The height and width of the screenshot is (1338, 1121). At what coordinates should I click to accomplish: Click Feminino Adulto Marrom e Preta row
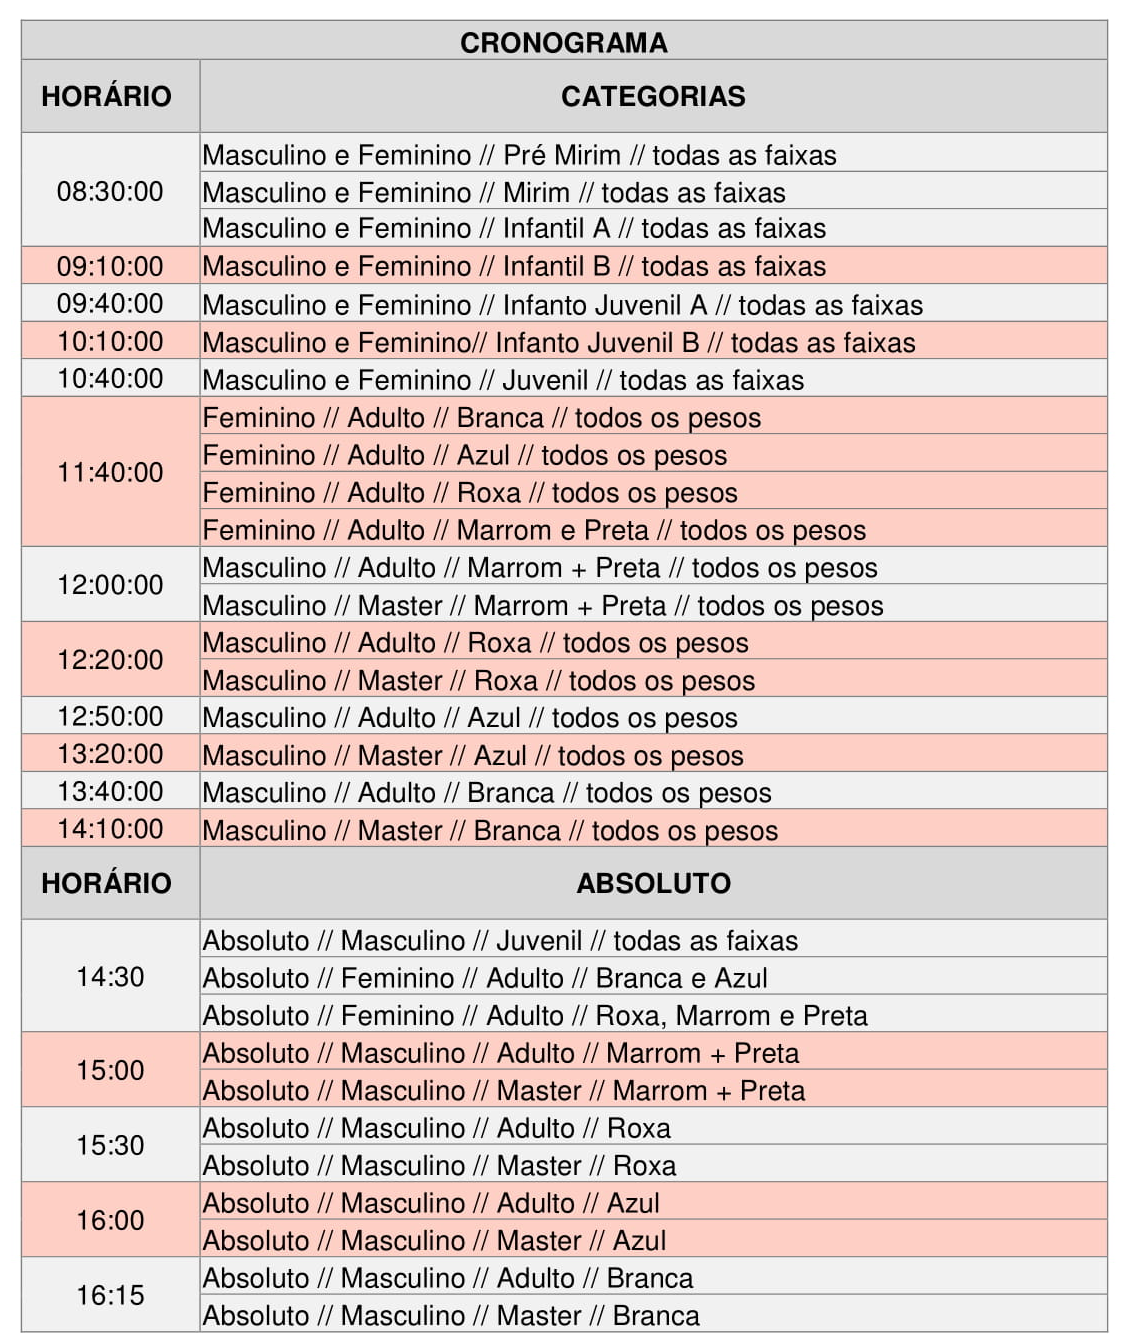[534, 530]
